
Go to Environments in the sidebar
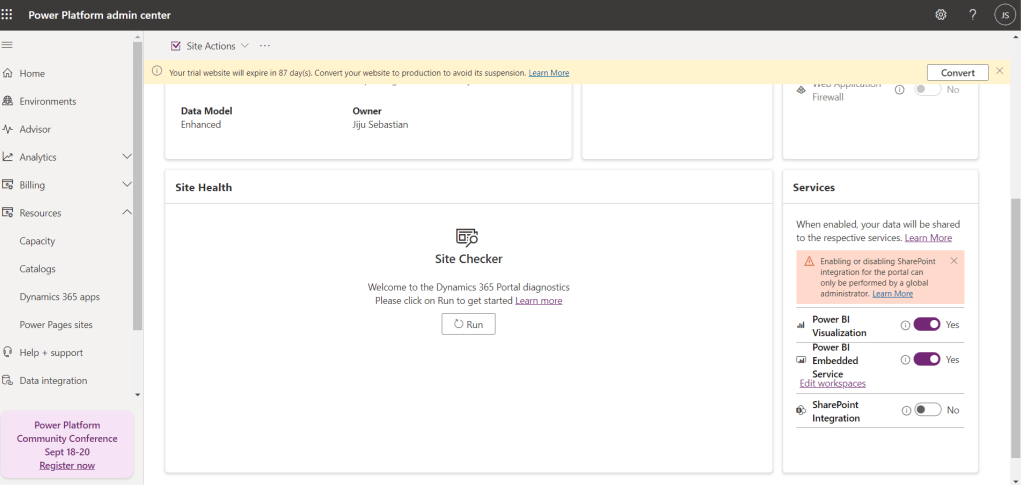47,101
